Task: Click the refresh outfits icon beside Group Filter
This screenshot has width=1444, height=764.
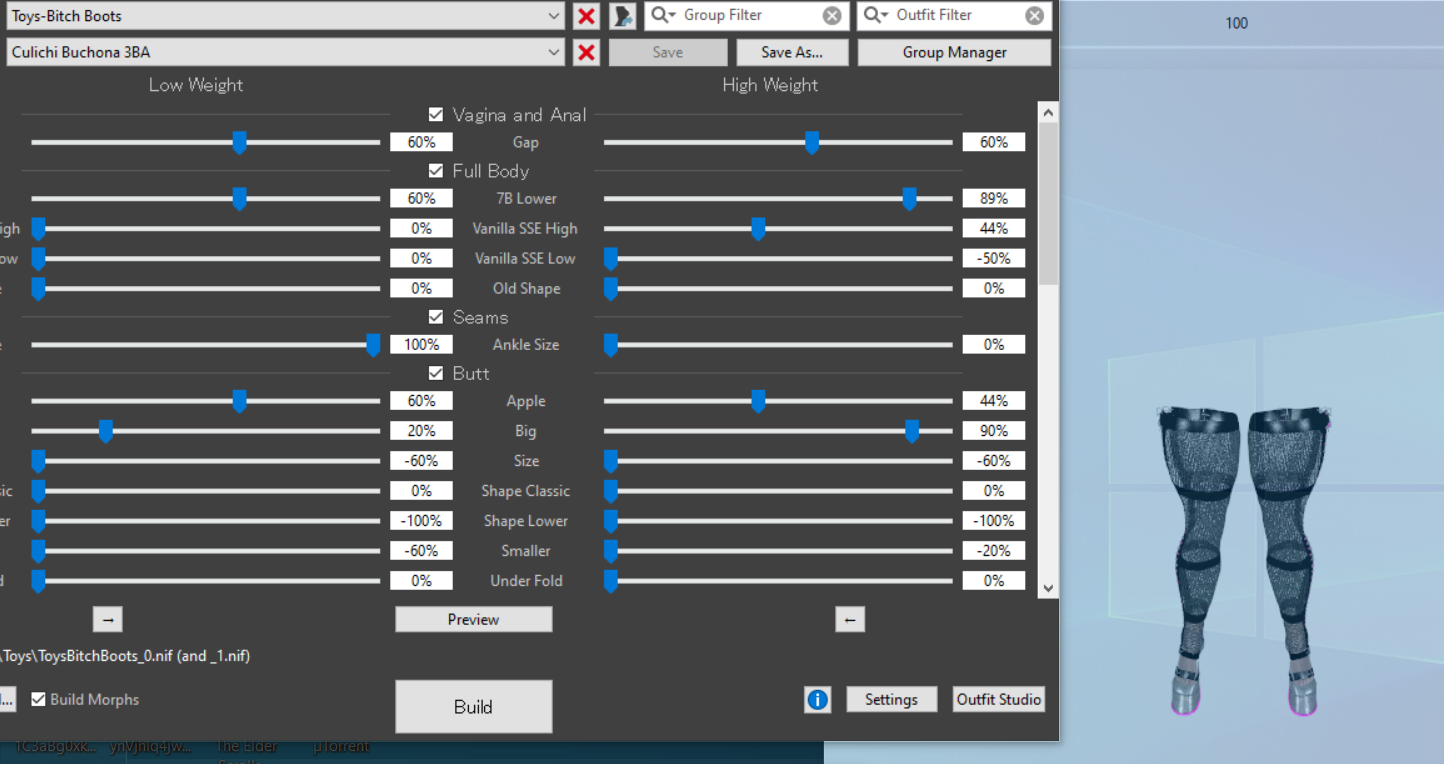Action: [623, 16]
